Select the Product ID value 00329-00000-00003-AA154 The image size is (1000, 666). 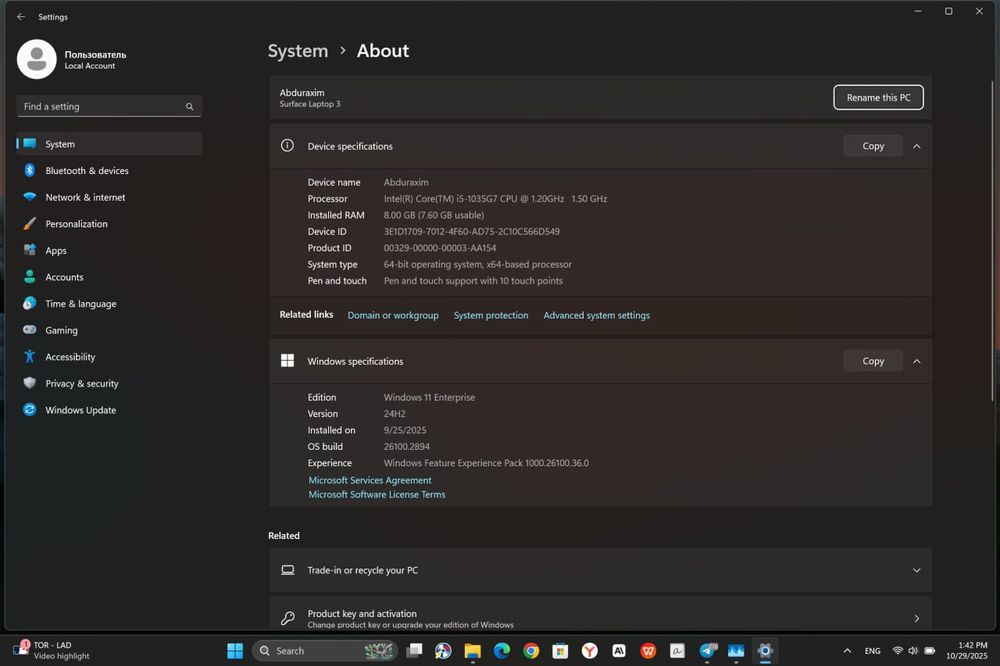click(x=439, y=248)
